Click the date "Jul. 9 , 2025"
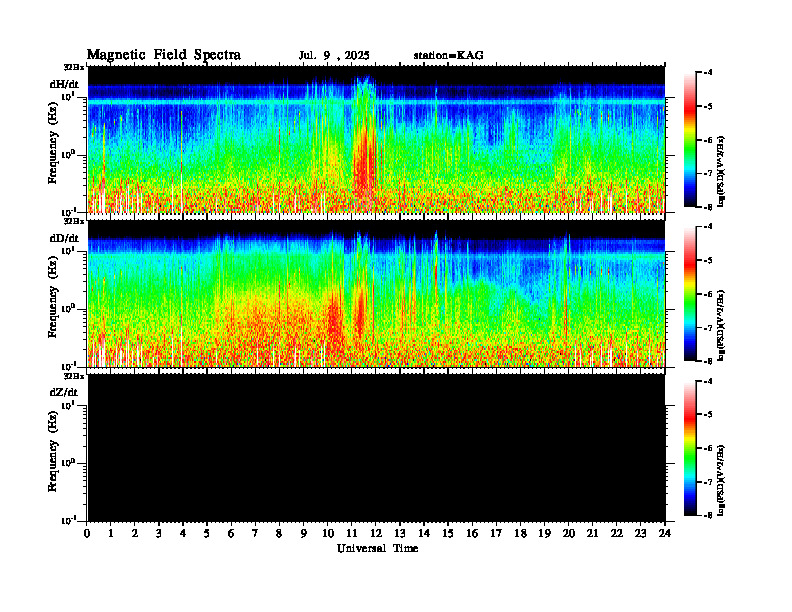This screenshot has width=792, height=612. pos(334,56)
